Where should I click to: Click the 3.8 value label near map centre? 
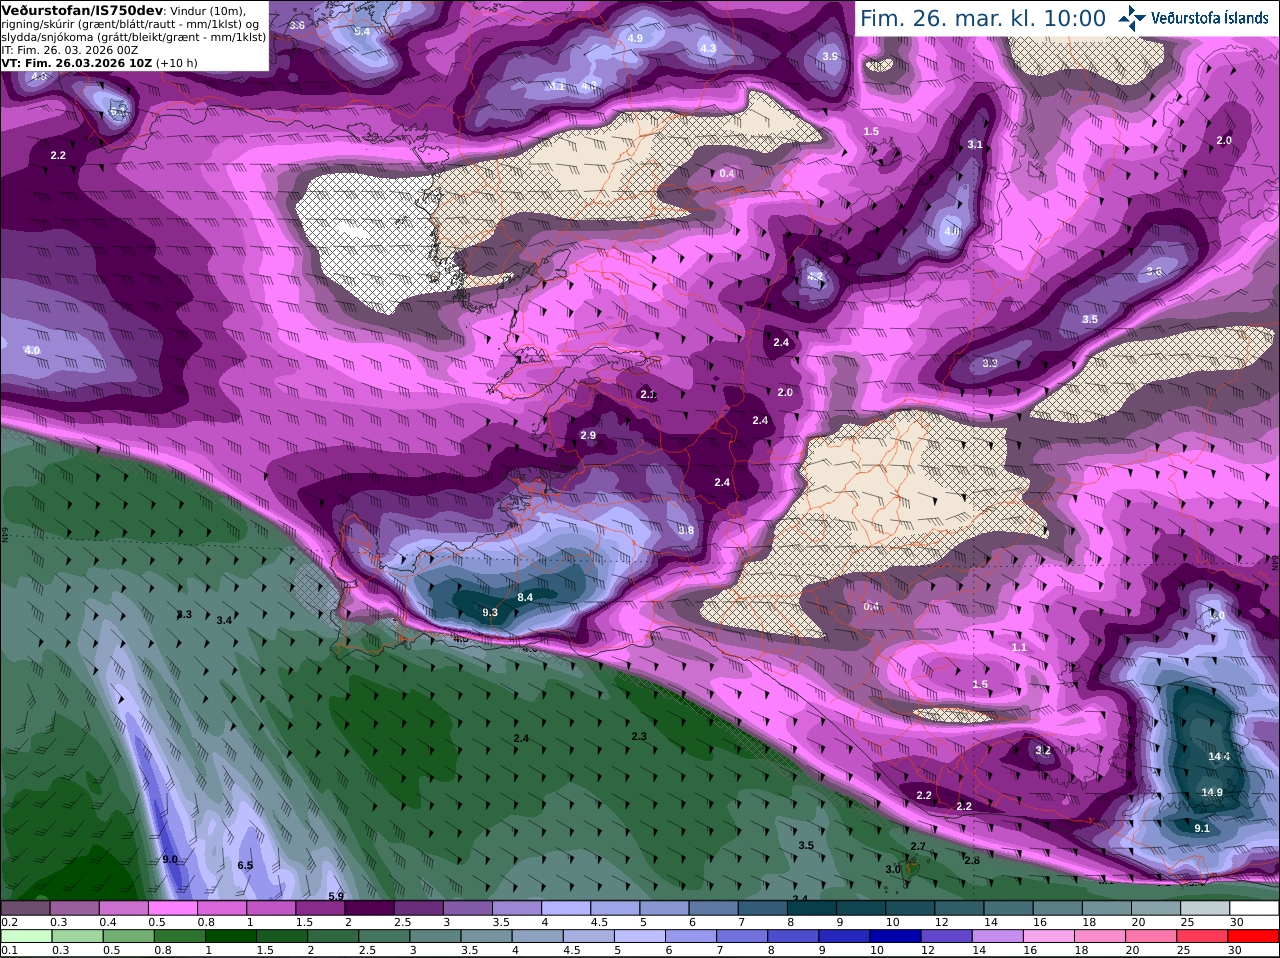click(x=686, y=531)
